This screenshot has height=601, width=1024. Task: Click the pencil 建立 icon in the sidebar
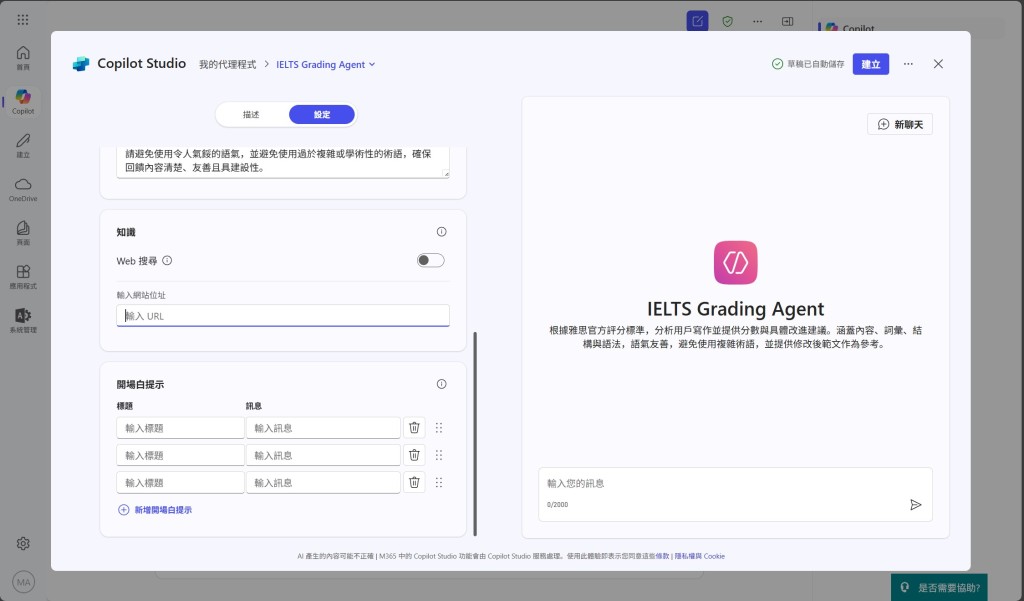click(23, 145)
